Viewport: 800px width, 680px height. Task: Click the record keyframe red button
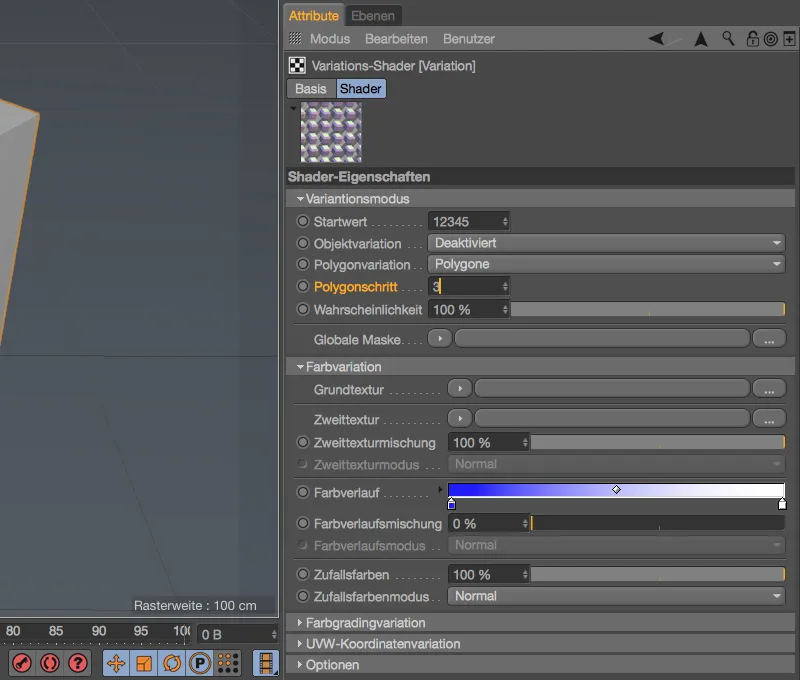tap(22, 663)
